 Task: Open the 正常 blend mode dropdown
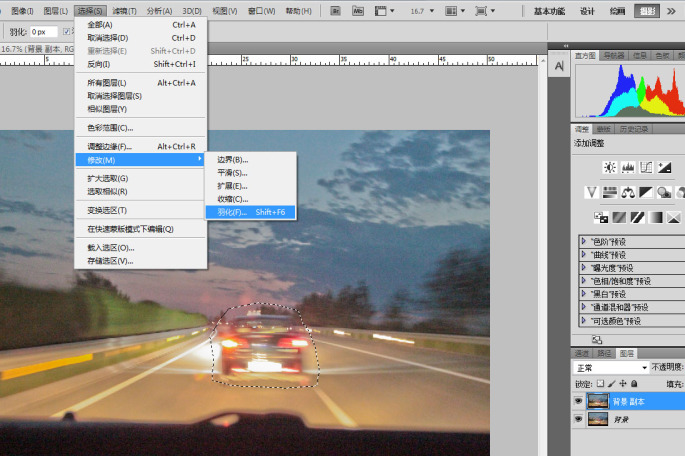610,367
